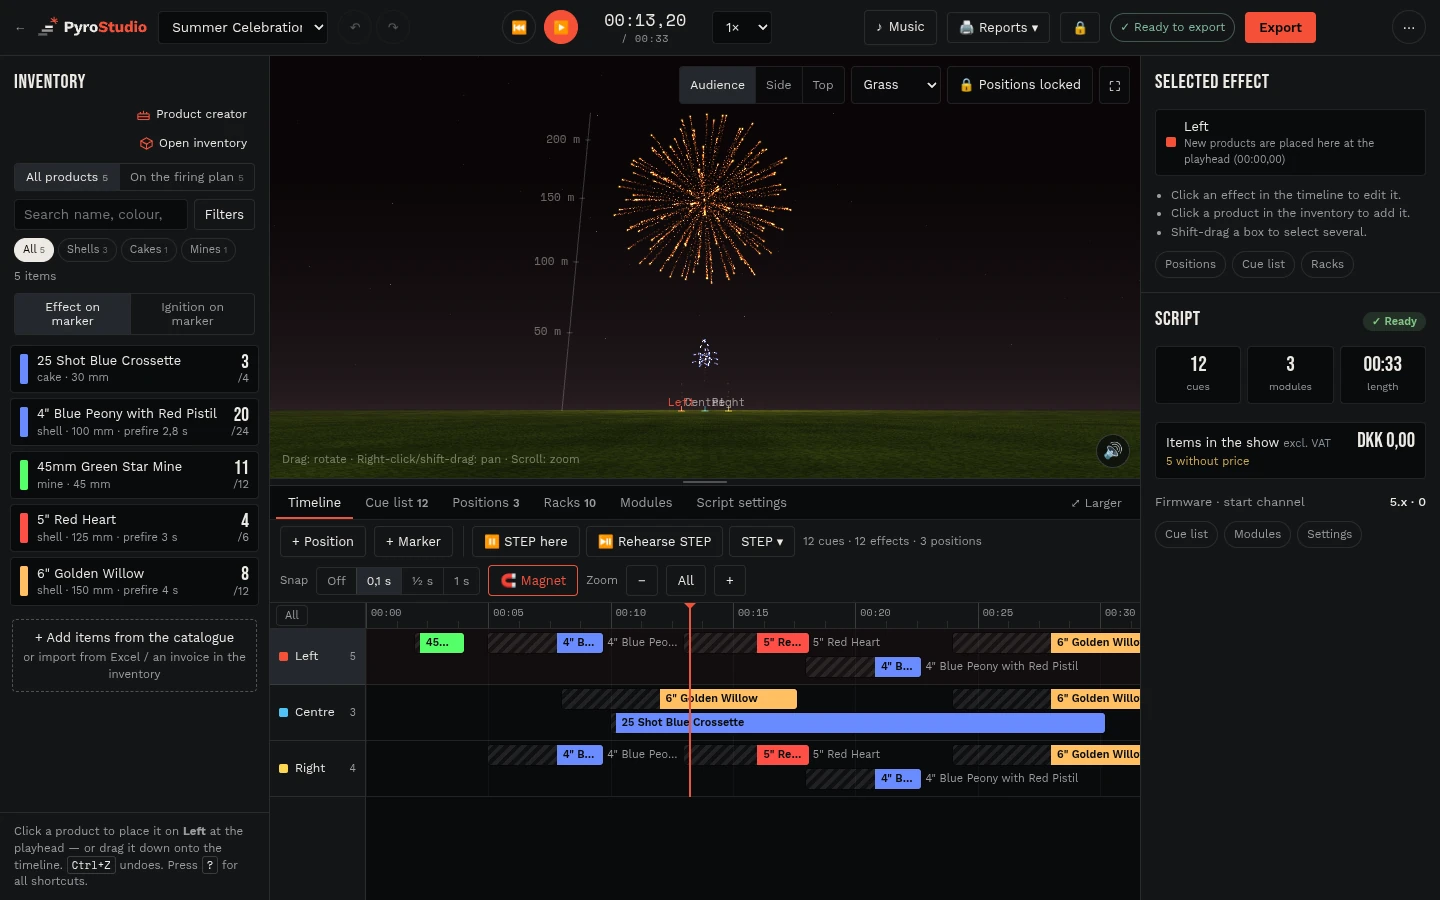Switch to the Cue list tab

(396, 503)
